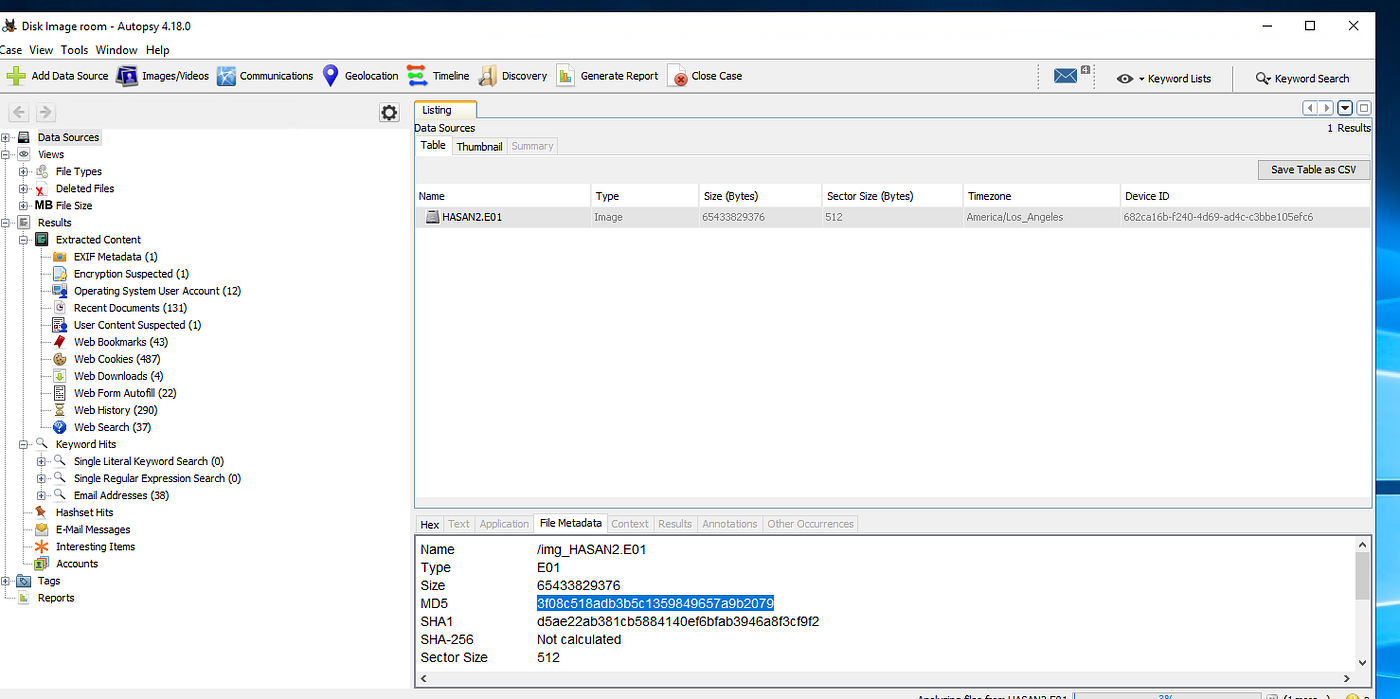
Task: Open the Timeline tool
Action: pos(437,76)
